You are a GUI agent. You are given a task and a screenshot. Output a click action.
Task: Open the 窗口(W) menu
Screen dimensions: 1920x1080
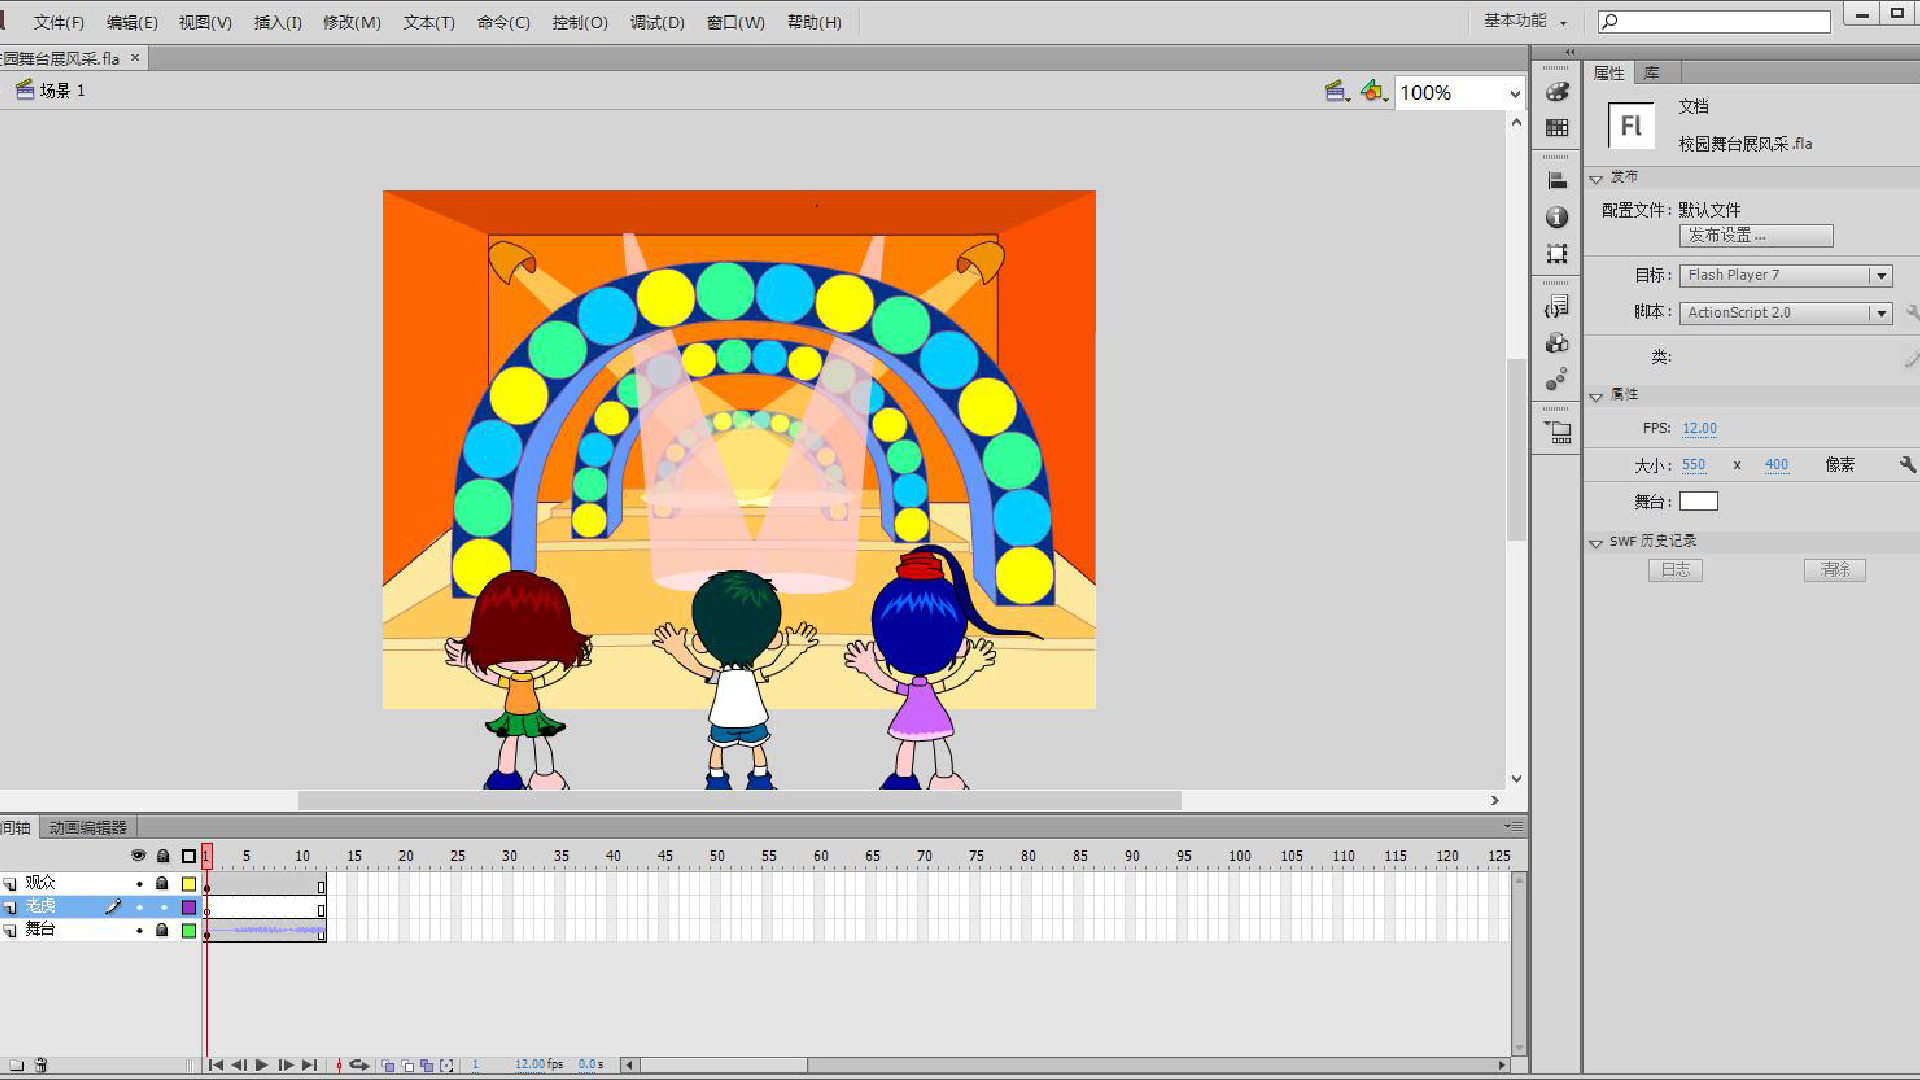click(x=736, y=22)
